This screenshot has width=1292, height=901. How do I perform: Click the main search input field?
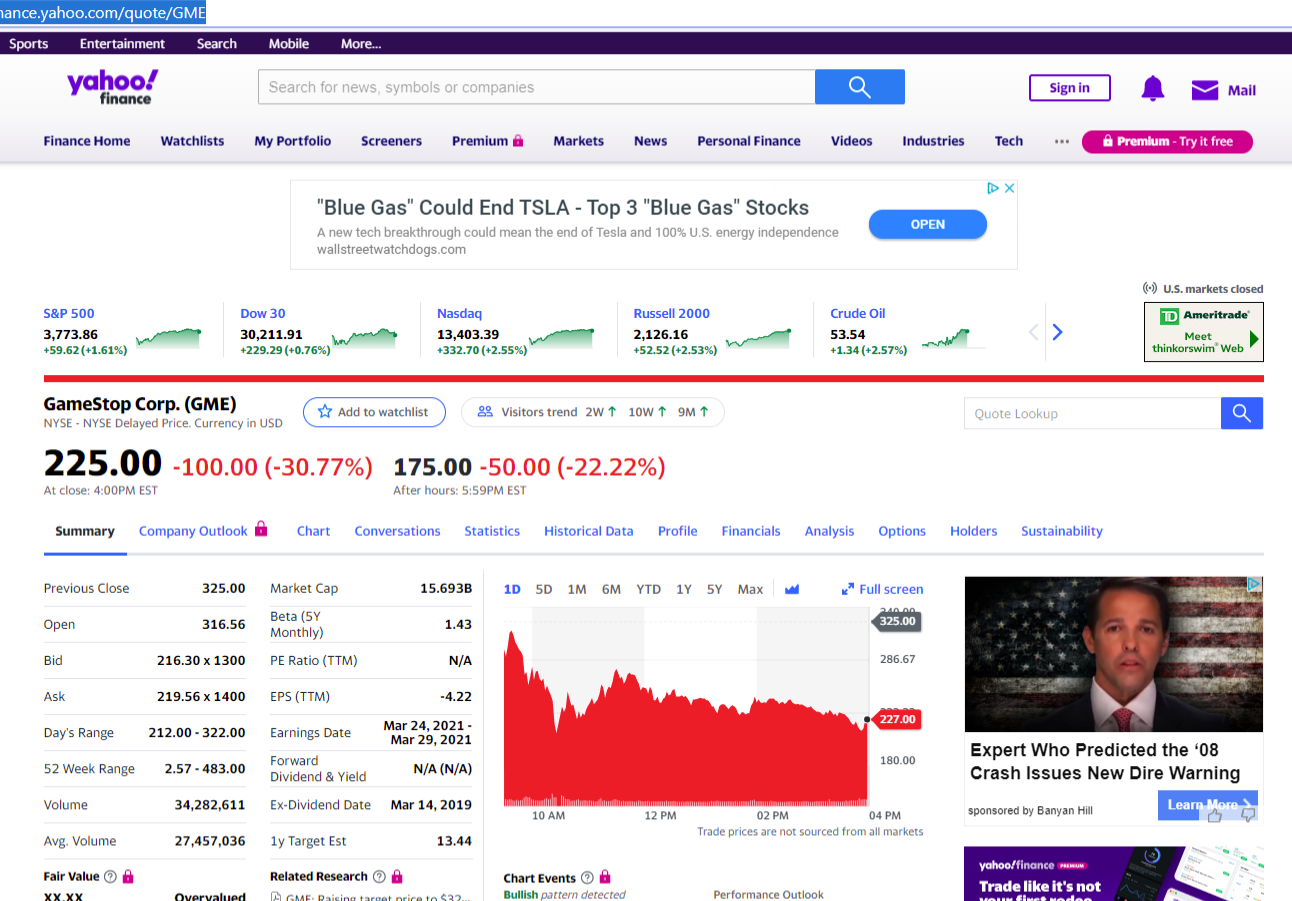point(537,87)
